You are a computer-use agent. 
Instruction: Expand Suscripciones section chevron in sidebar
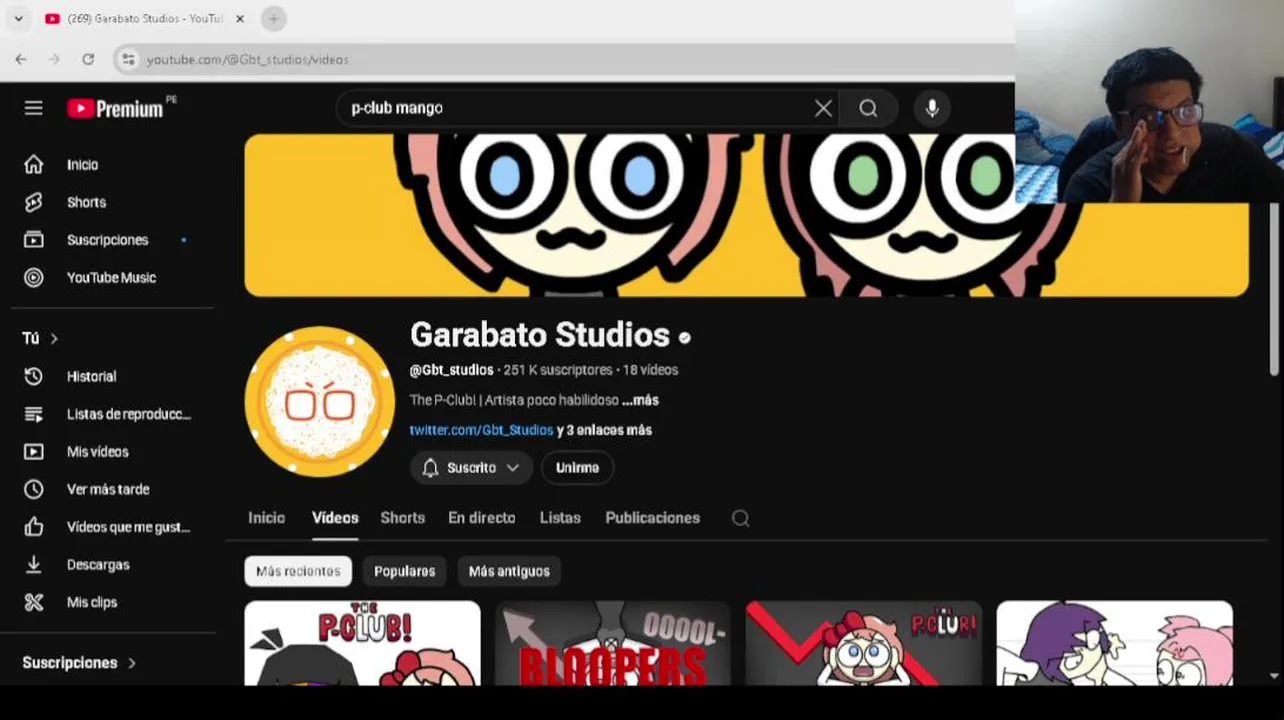pyautogui.click(x=131, y=663)
